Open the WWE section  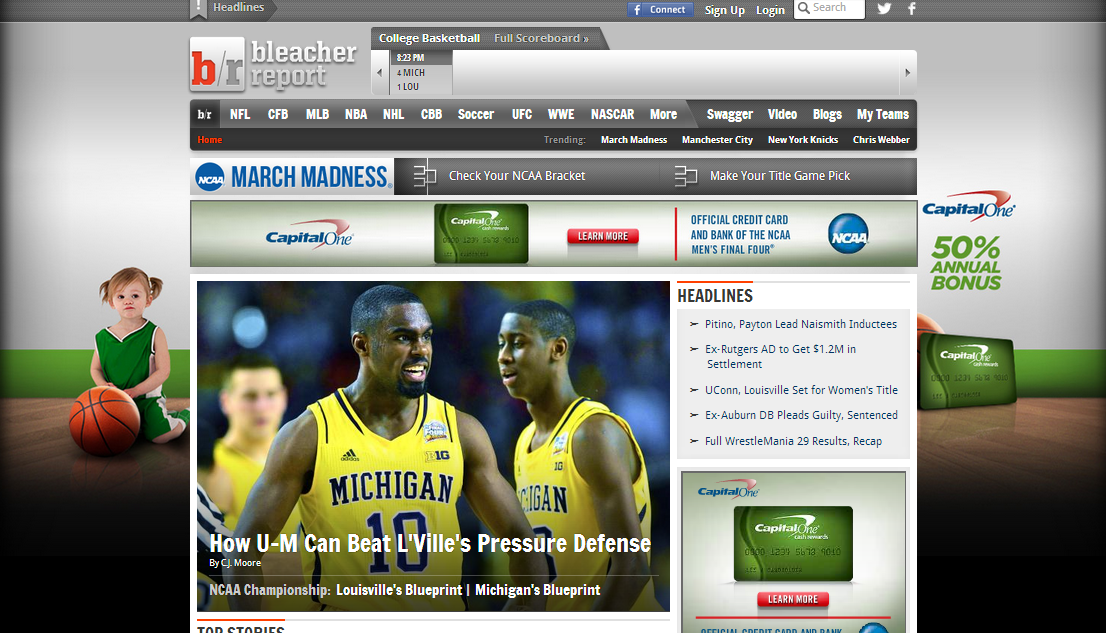point(561,114)
